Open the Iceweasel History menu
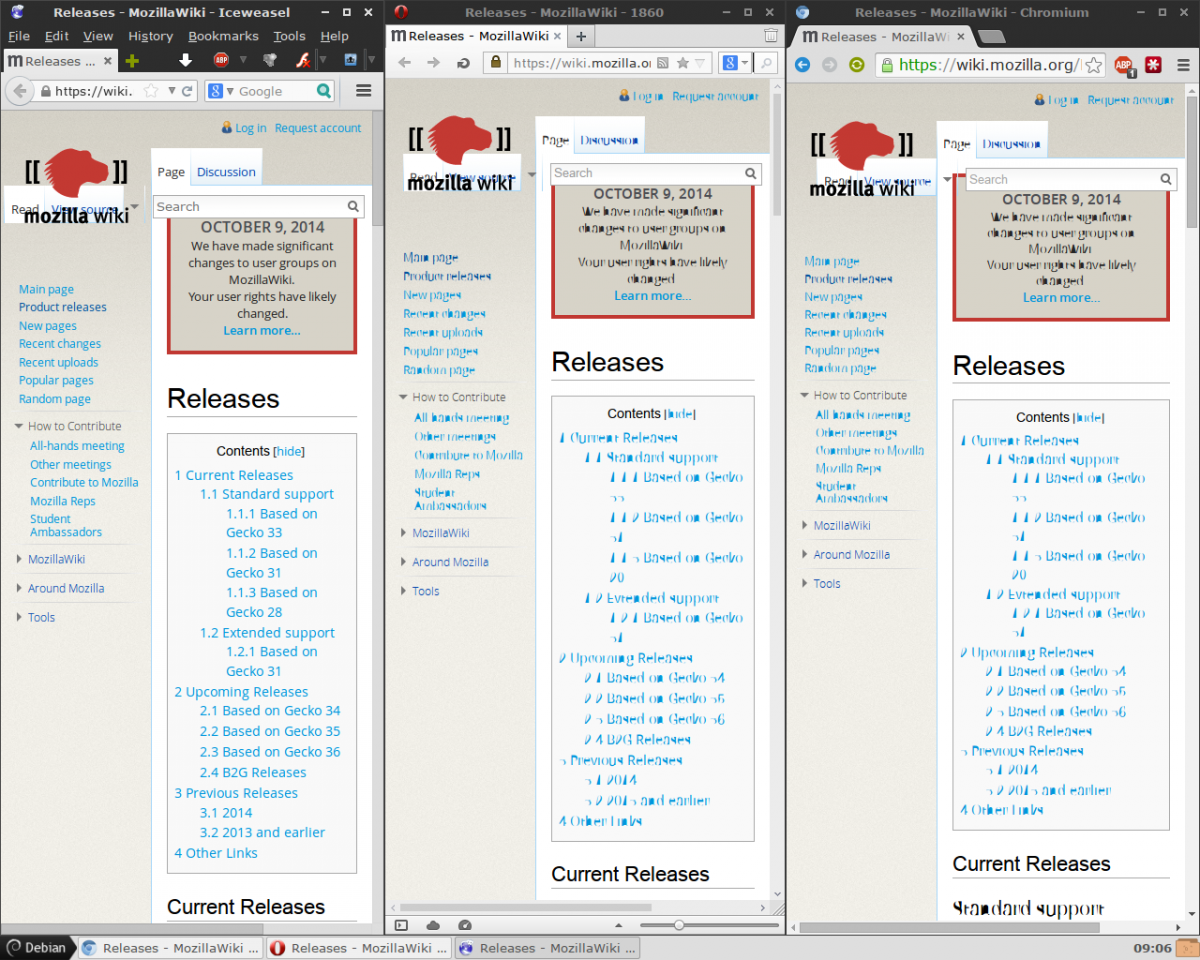The width and height of the screenshot is (1200, 960). tap(150, 36)
